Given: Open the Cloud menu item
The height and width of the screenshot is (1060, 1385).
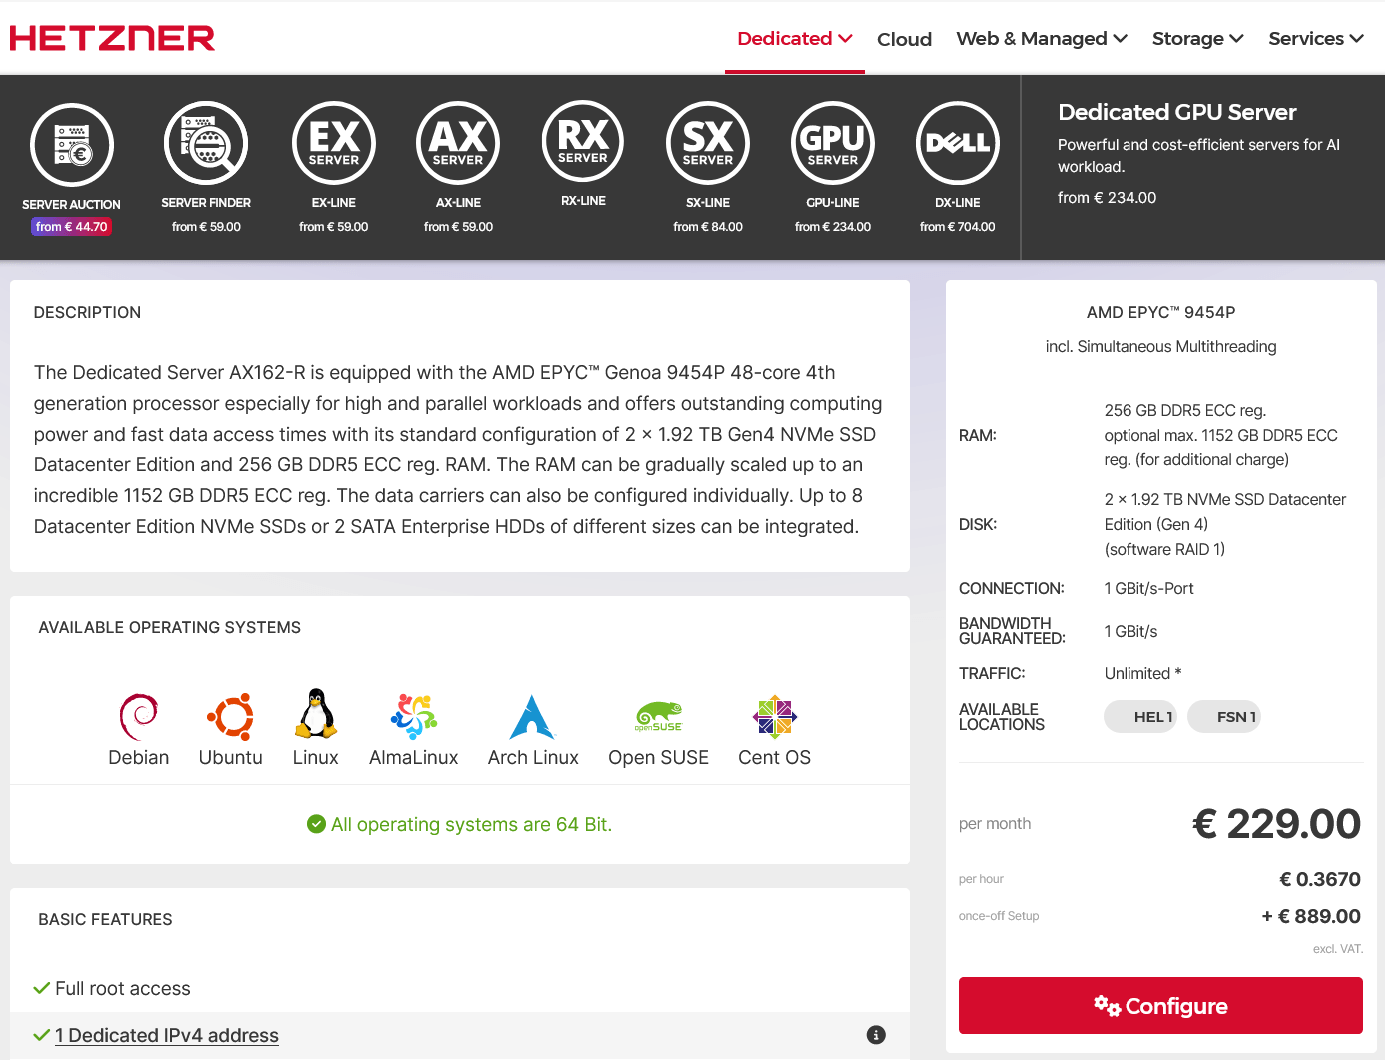Looking at the screenshot, I should pos(905,39).
